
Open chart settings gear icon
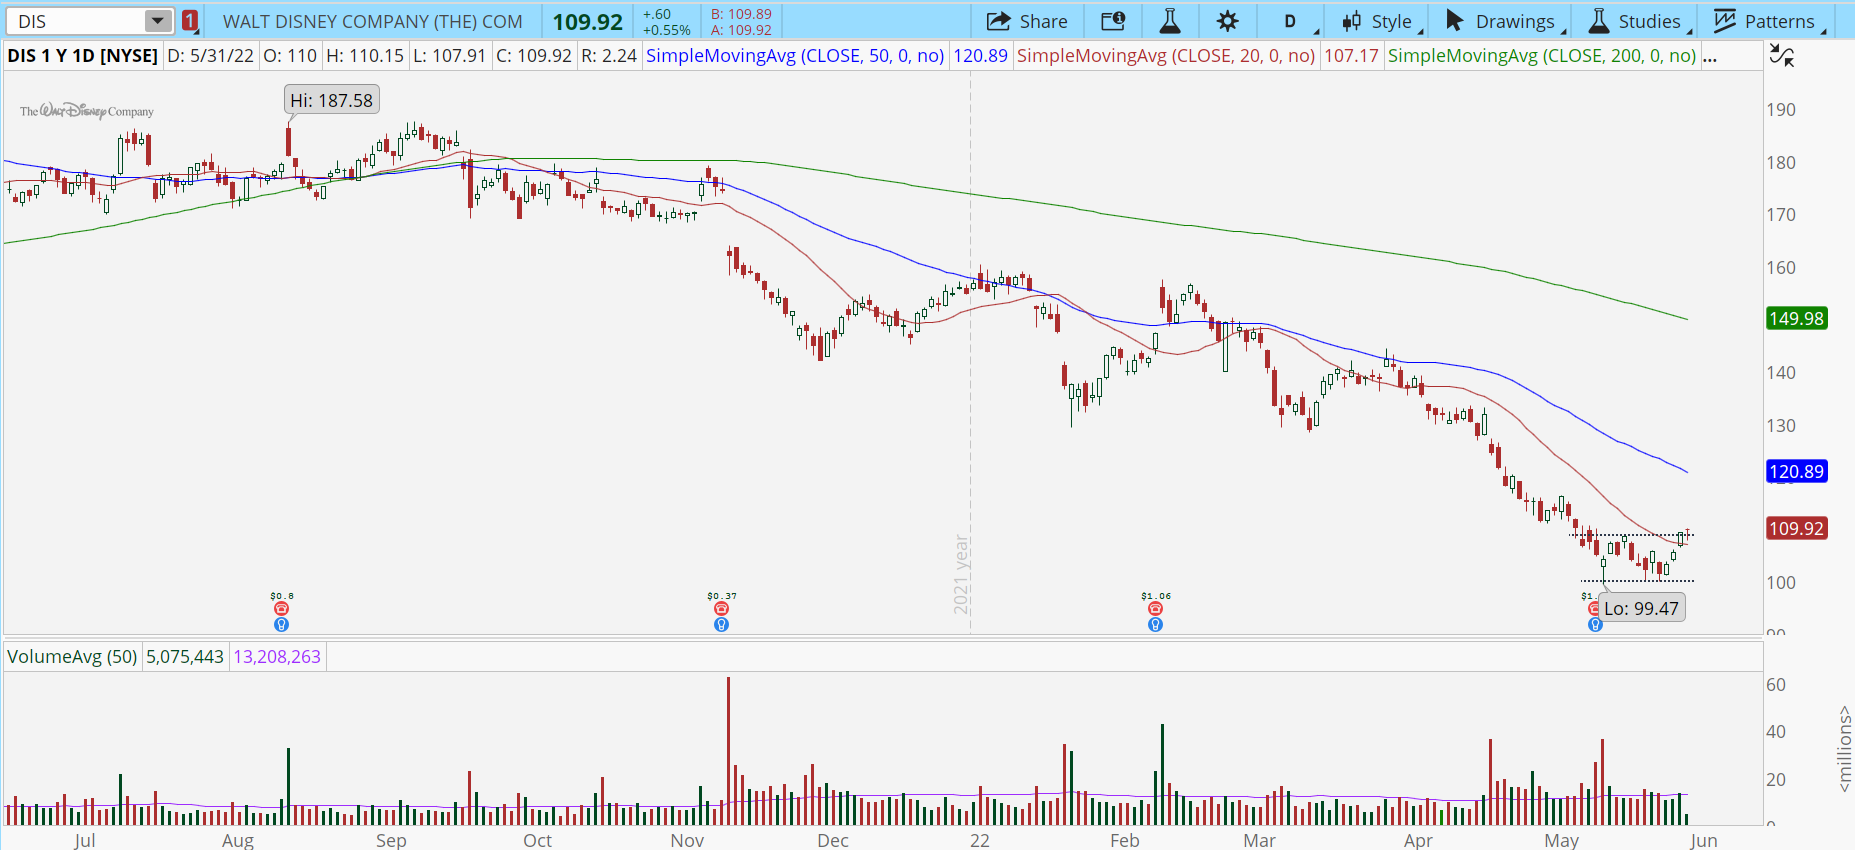pos(1228,21)
